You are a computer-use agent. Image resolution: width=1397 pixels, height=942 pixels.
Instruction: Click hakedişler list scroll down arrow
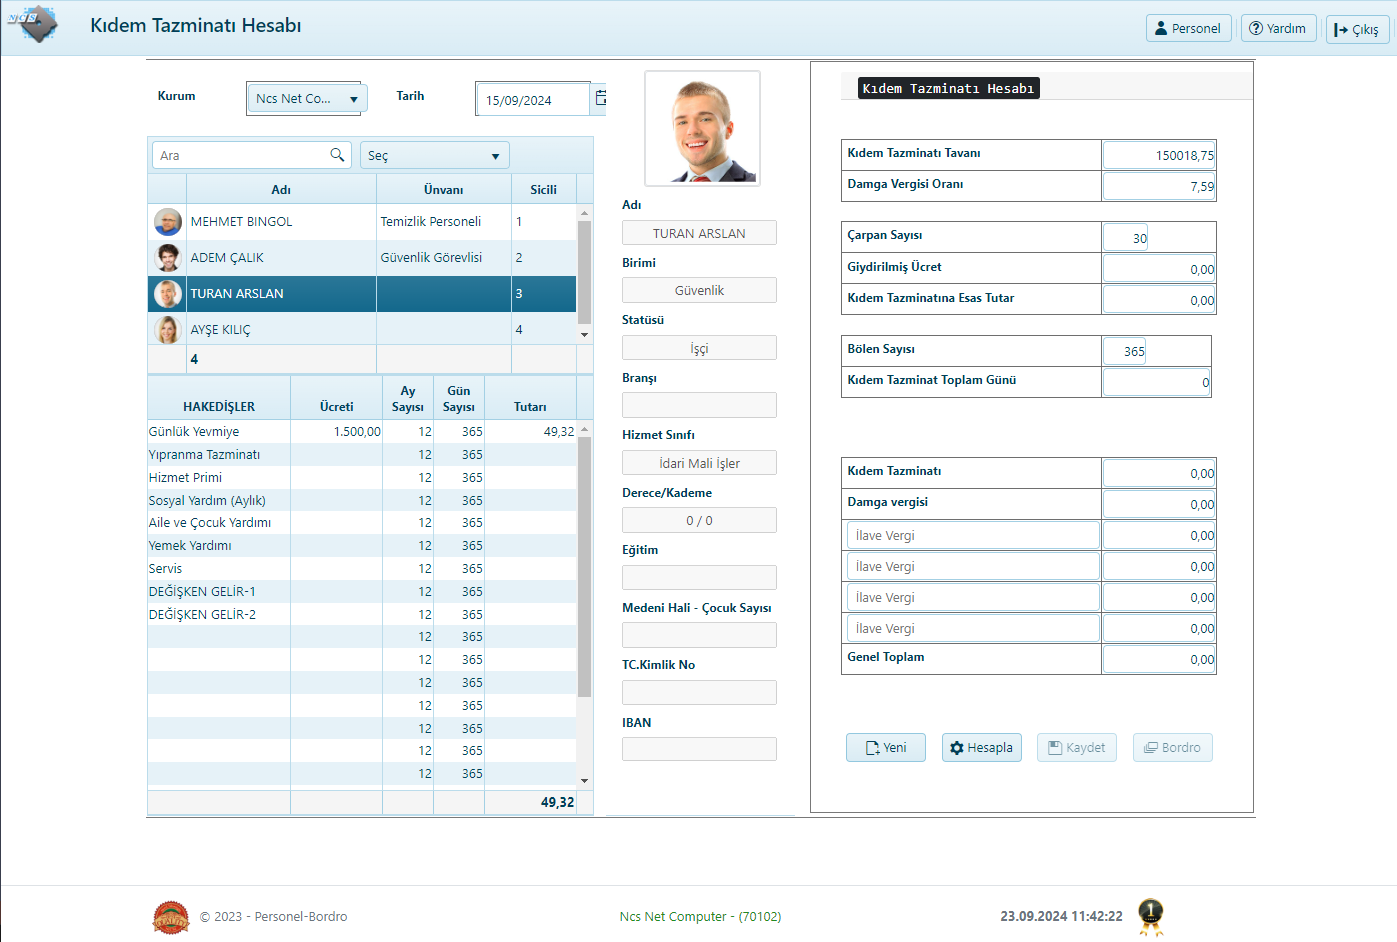click(585, 781)
